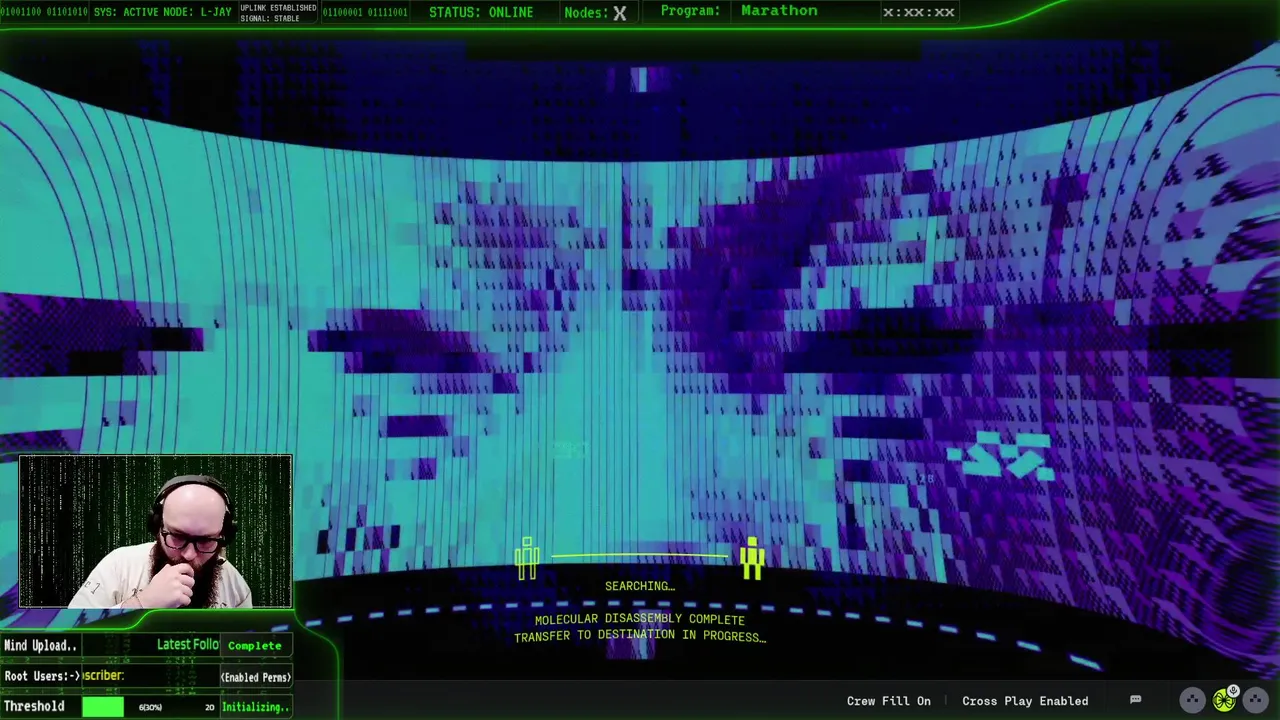Select the first empty crew slot icon
Viewport: 1280px width, 720px height.
pyautogui.click(x=1192, y=701)
